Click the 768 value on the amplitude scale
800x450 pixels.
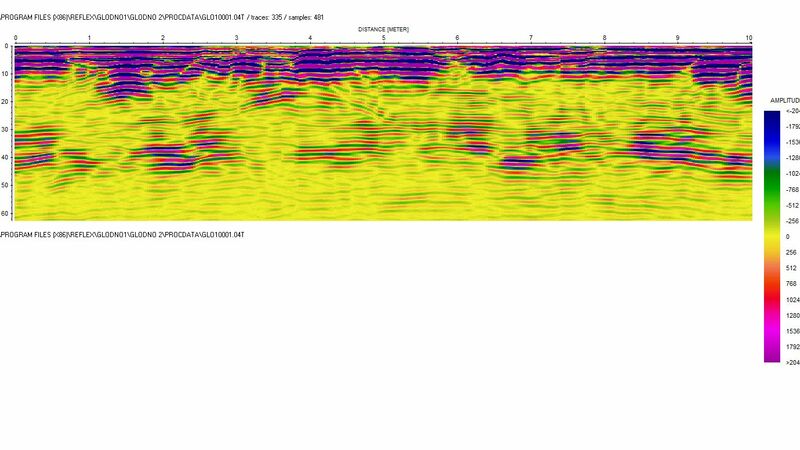(x=790, y=284)
